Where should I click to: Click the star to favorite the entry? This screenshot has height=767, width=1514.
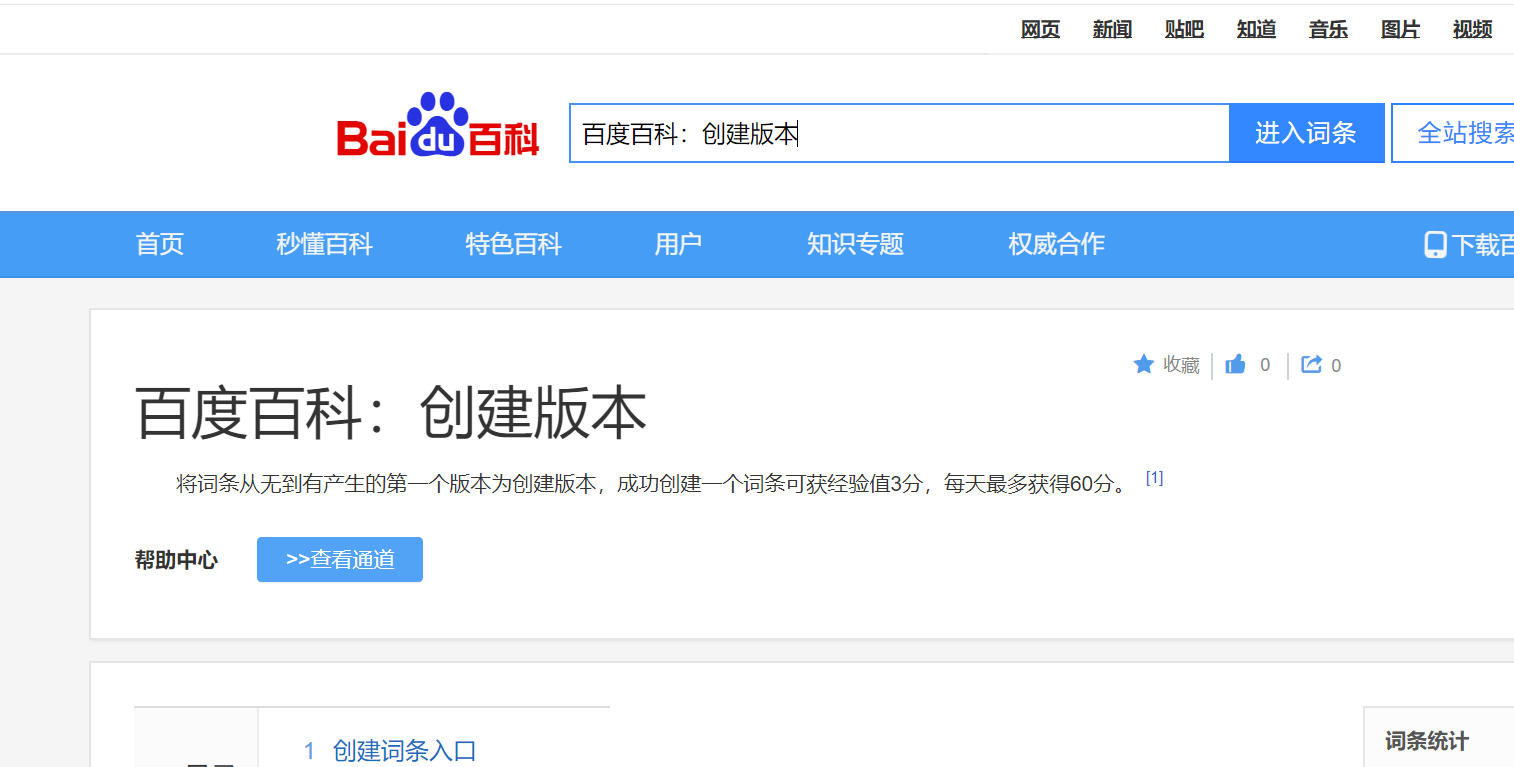coord(1143,364)
